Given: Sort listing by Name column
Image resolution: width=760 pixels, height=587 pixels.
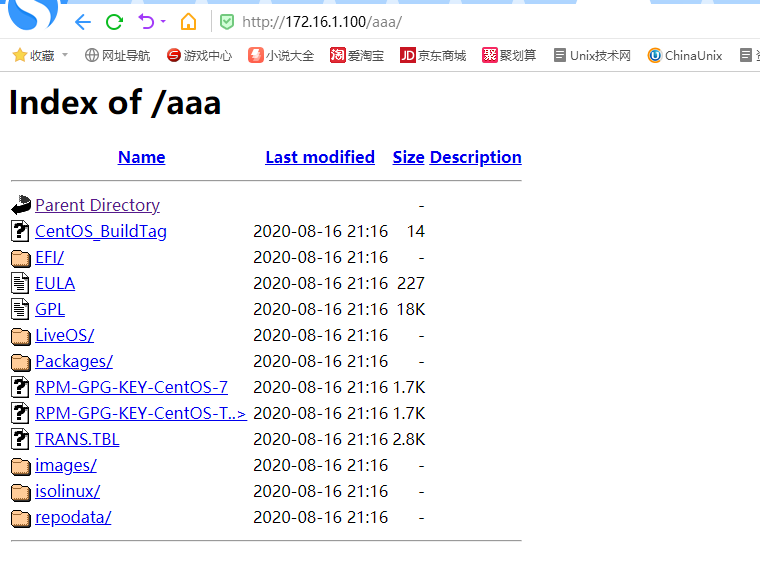Looking at the screenshot, I should [142, 157].
